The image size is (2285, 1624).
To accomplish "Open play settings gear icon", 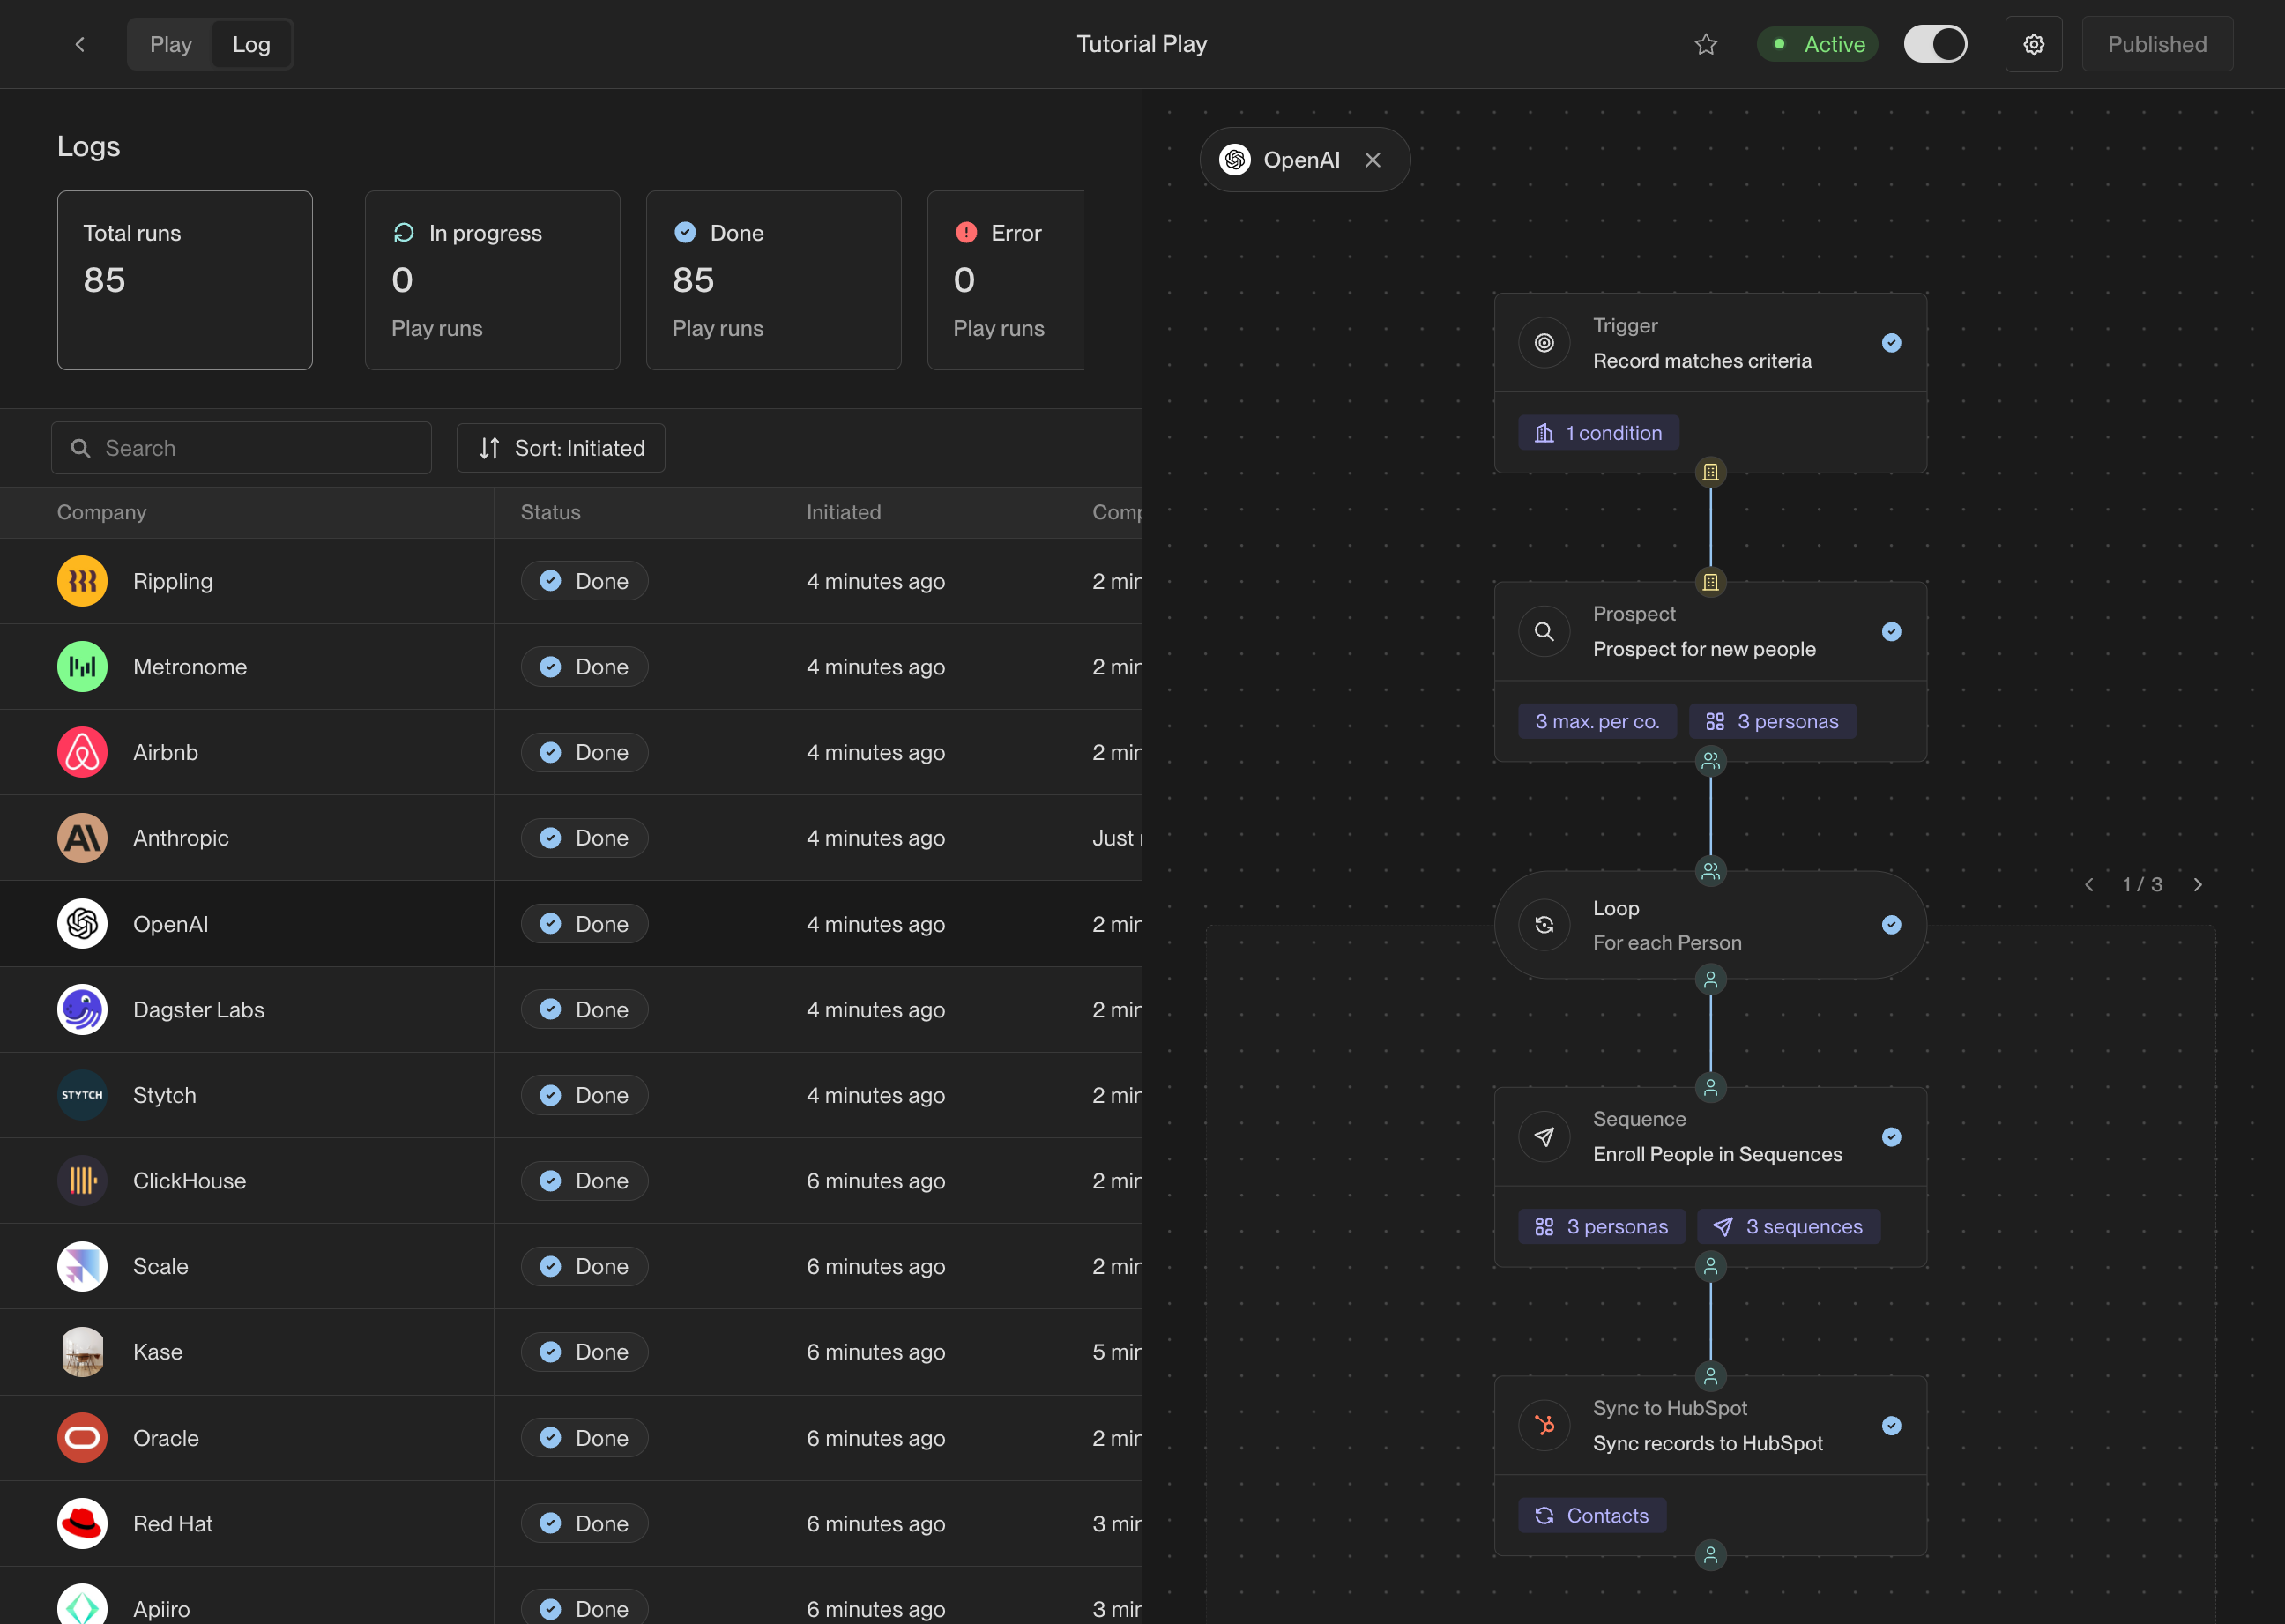I will (x=2033, y=44).
